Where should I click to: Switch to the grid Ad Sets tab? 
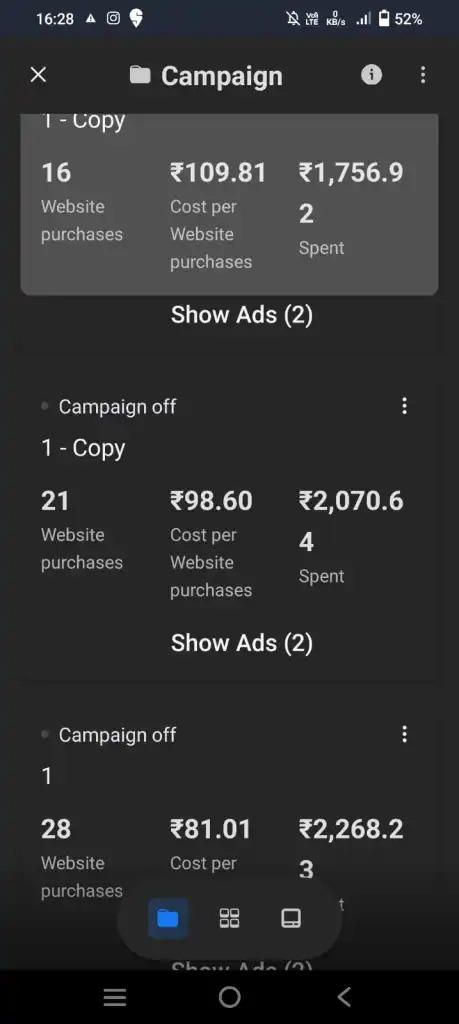pyautogui.click(x=229, y=918)
